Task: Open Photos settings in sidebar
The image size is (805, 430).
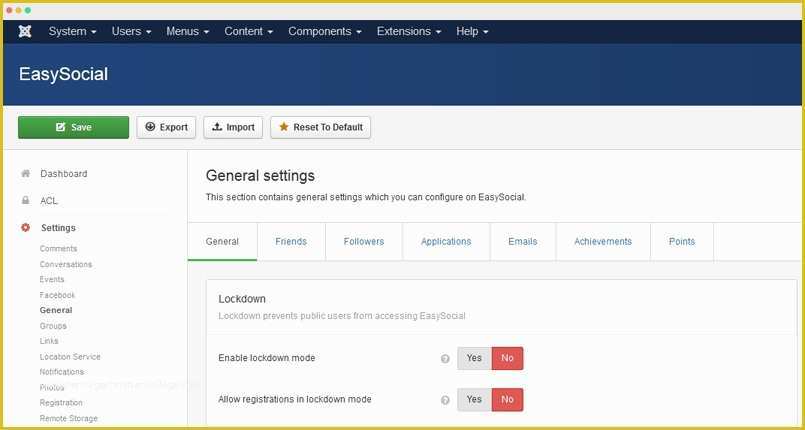Action: 52,387
